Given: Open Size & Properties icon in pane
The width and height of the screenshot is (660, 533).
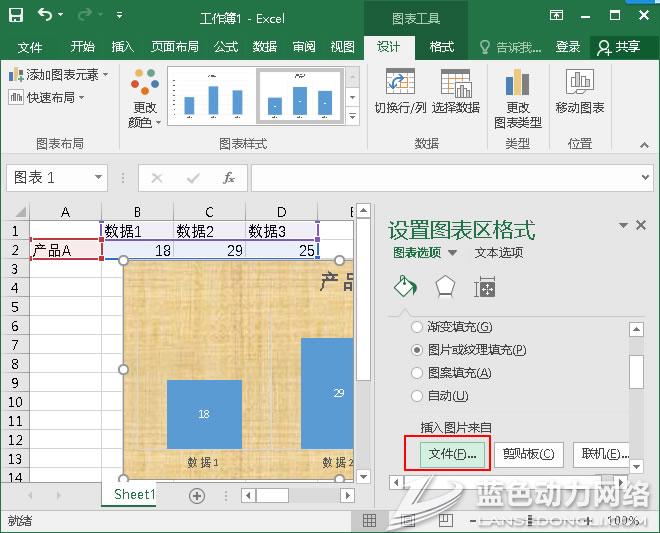Looking at the screenshot, I should click(x=485, y=287).
